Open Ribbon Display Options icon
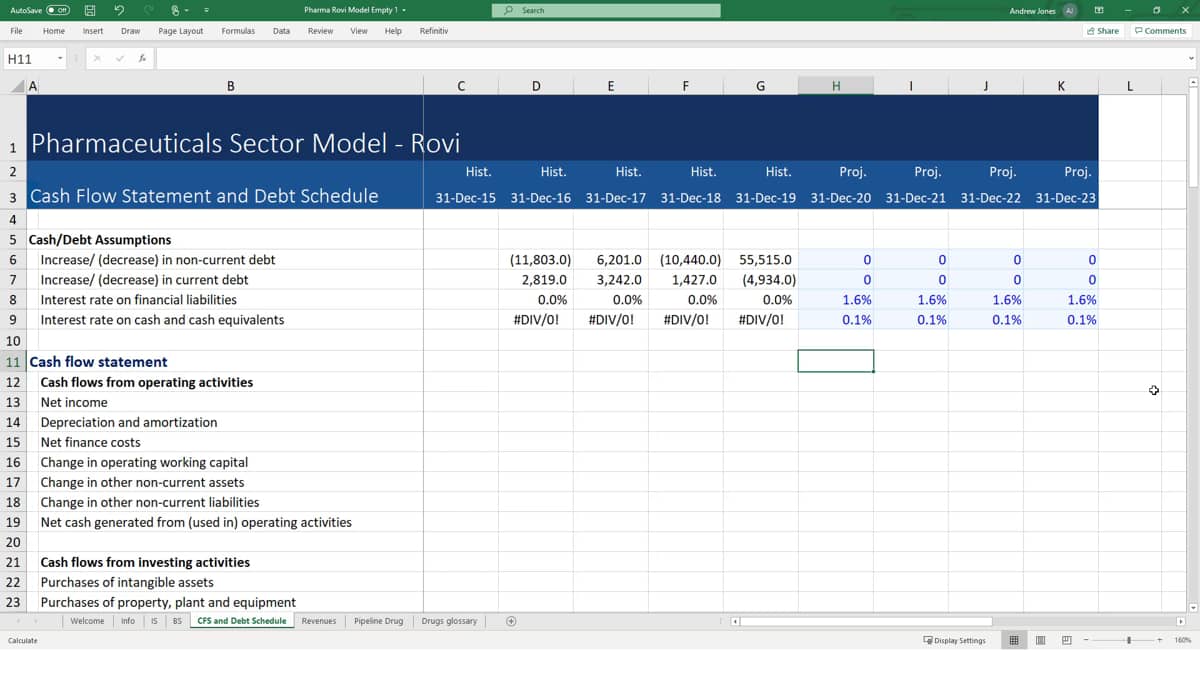The height and width of the screenshot is (675, 1200). 1099,10
